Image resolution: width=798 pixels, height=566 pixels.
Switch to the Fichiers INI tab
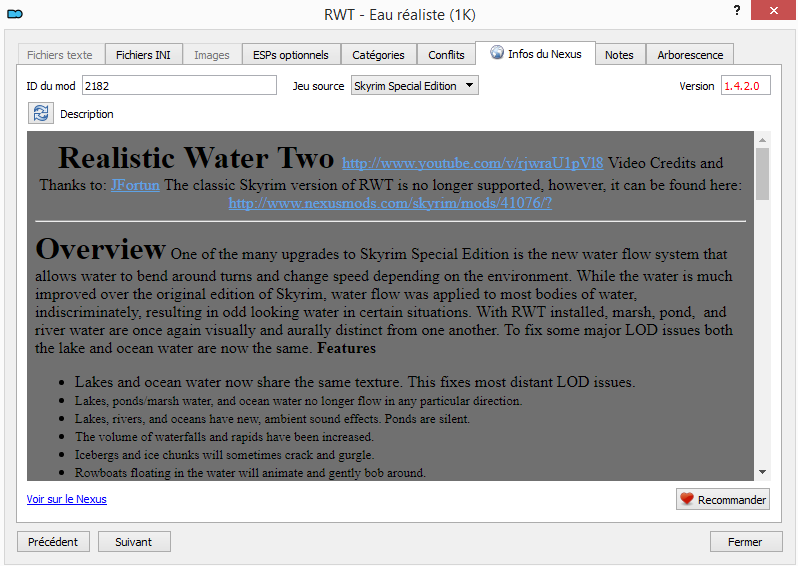pyautogui.click(x=143, y=55)
